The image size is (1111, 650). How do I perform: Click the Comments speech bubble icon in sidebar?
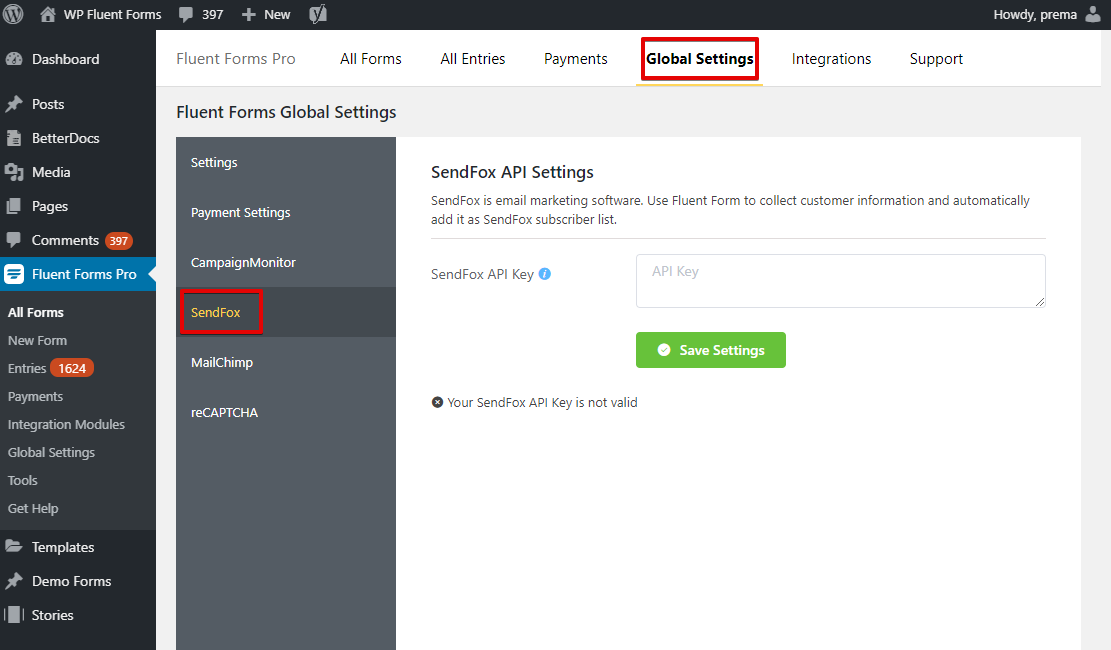14,240
